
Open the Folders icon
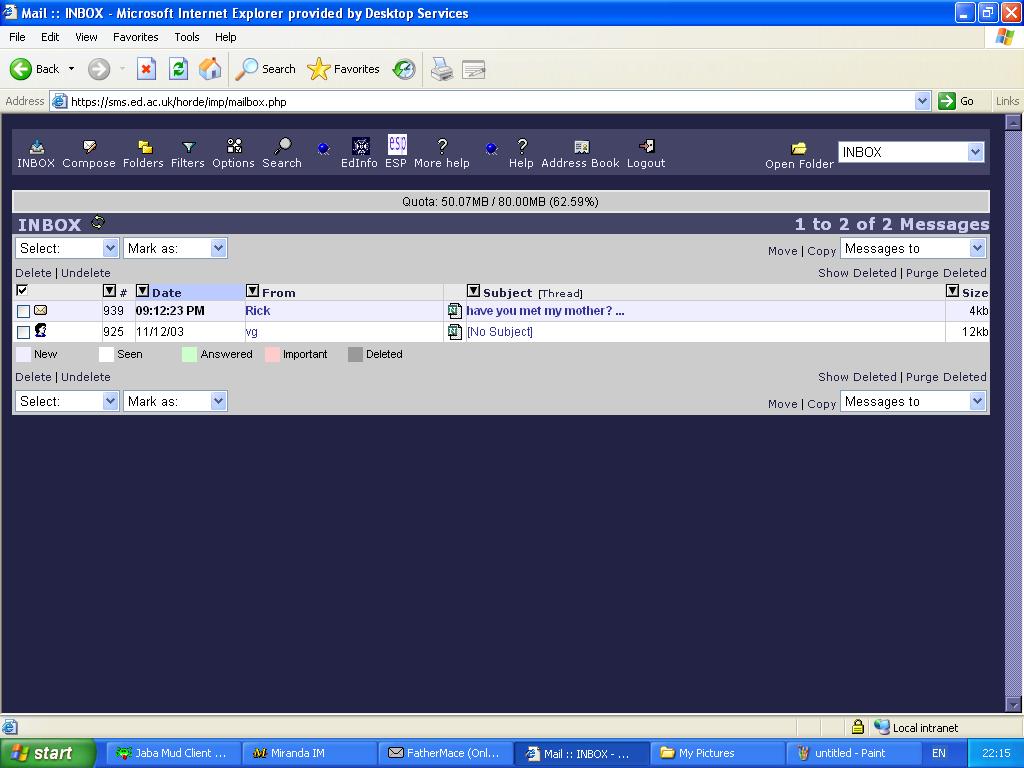[x=145, y=146]
